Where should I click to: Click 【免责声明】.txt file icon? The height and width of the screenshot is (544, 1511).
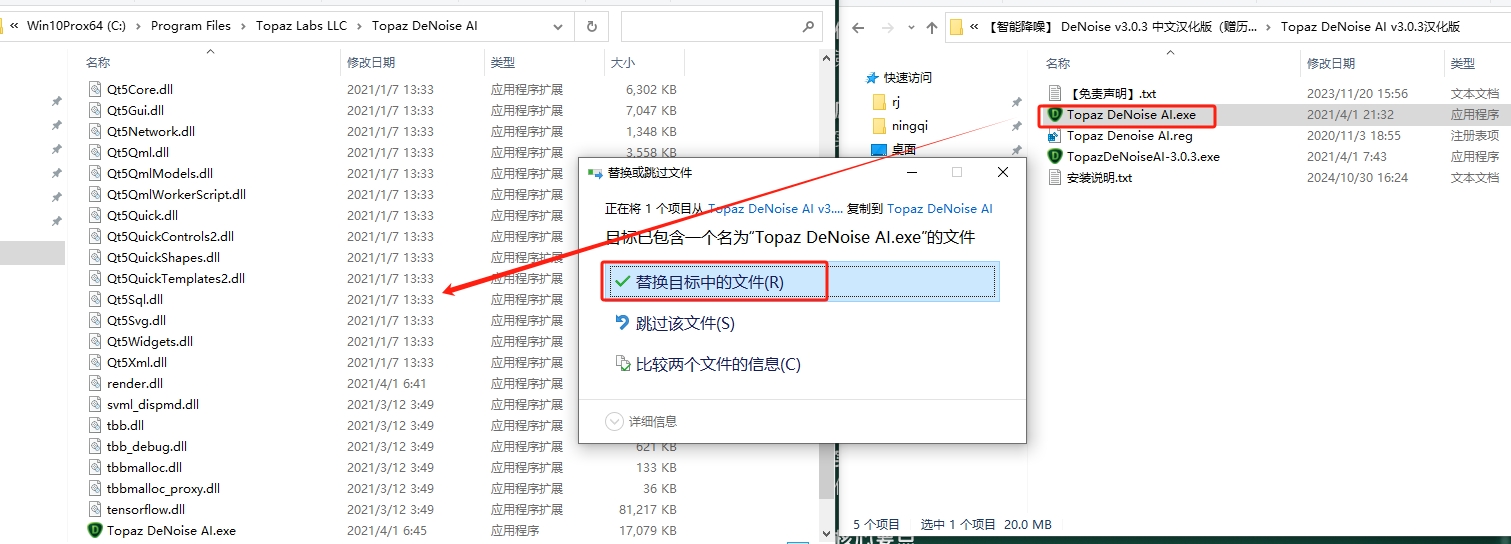coord(1054,93)
